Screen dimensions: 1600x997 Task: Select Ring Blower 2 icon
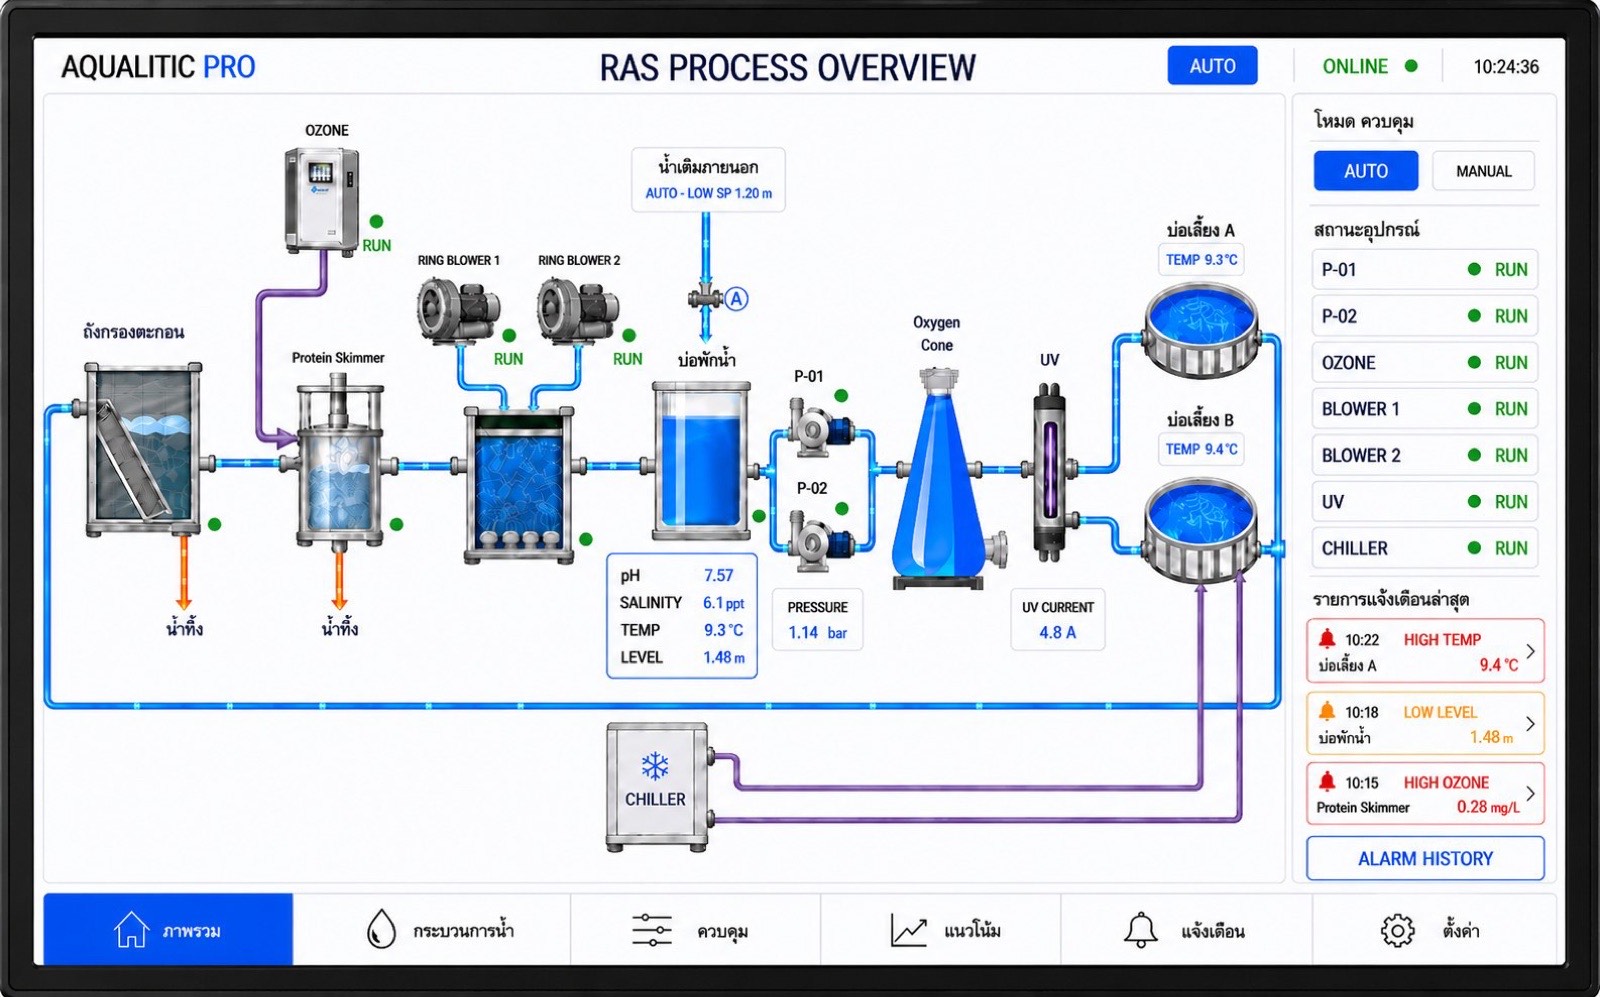[578, 309]
